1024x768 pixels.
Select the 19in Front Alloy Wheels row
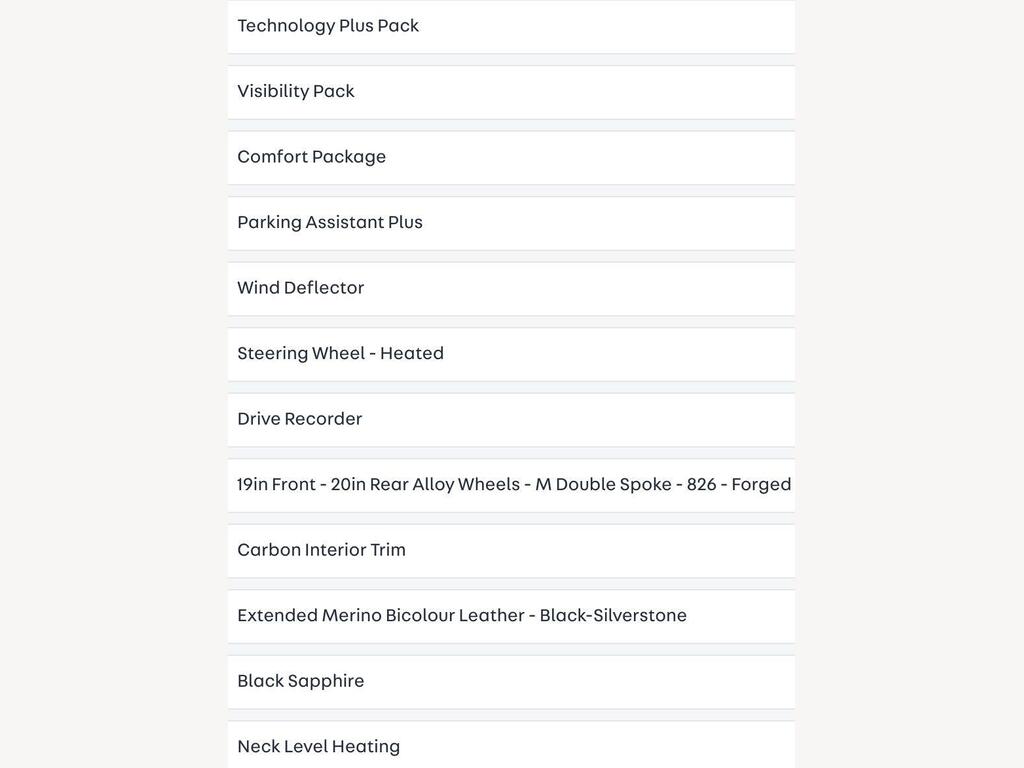(511, 485)
